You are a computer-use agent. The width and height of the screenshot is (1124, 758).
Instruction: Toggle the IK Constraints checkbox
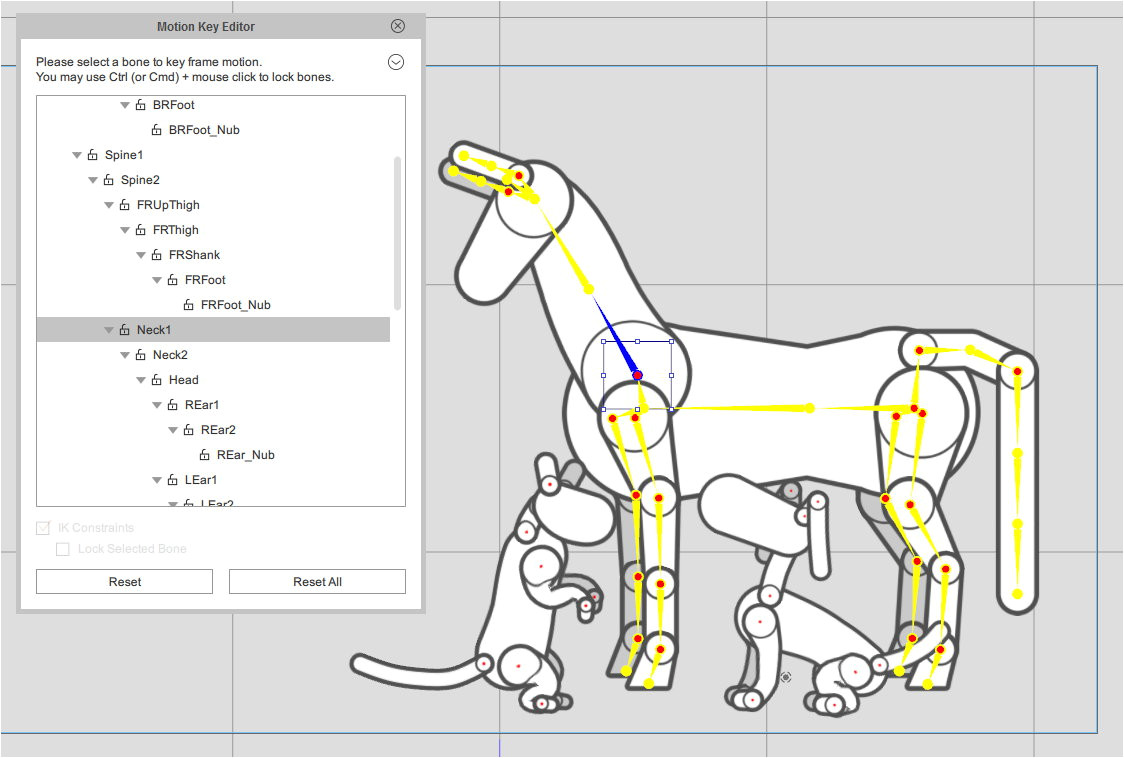tap(43, 528)
